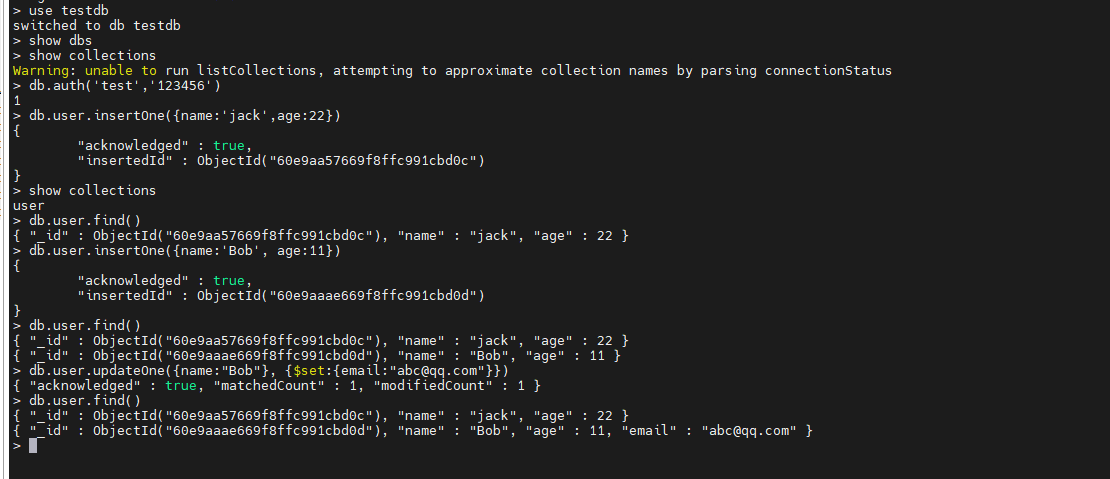Click the insertOne command for 'jack'
Screen dimensions: 1110x479
[x=185, y=115]
